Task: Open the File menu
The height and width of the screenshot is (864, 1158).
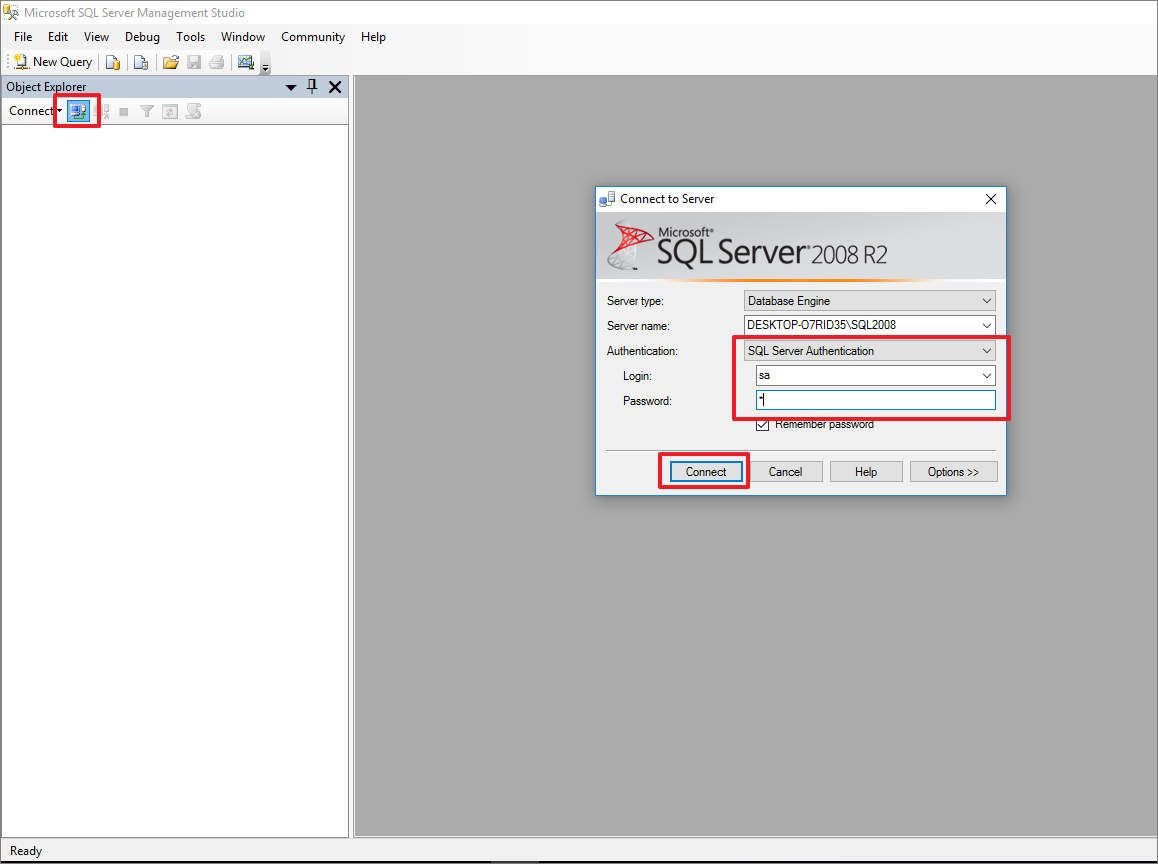Action: coord(23,37)
